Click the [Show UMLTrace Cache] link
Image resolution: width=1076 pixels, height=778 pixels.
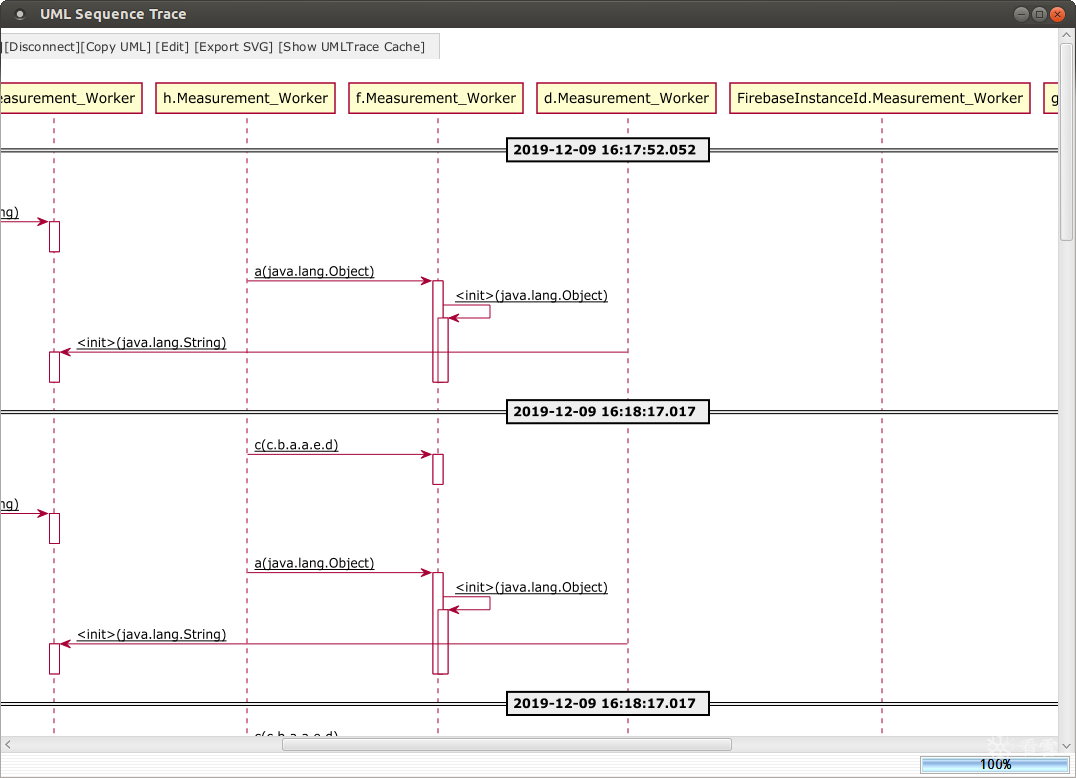pos(351,47)
